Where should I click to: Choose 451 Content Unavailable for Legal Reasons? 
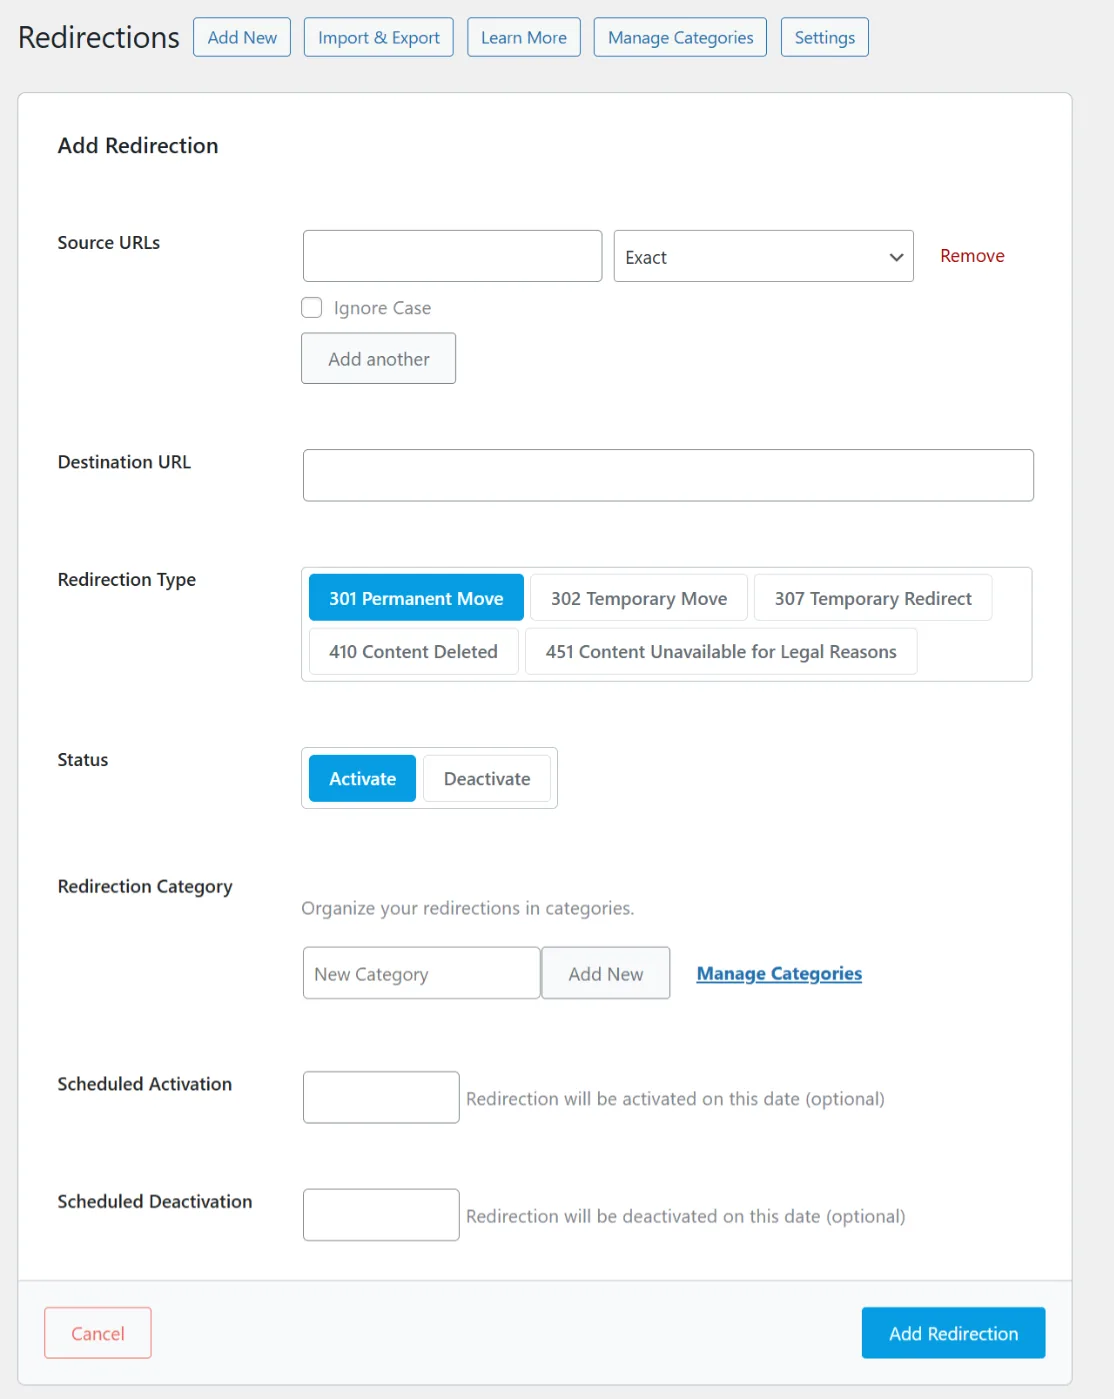[720, 651]
